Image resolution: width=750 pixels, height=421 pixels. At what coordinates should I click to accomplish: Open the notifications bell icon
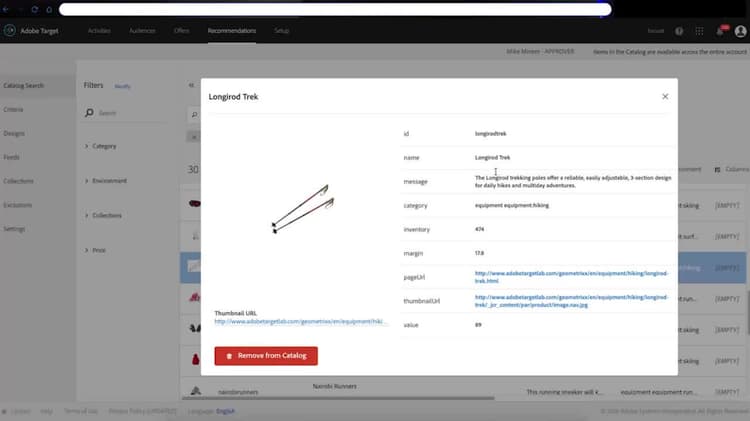tap(720, 32)
